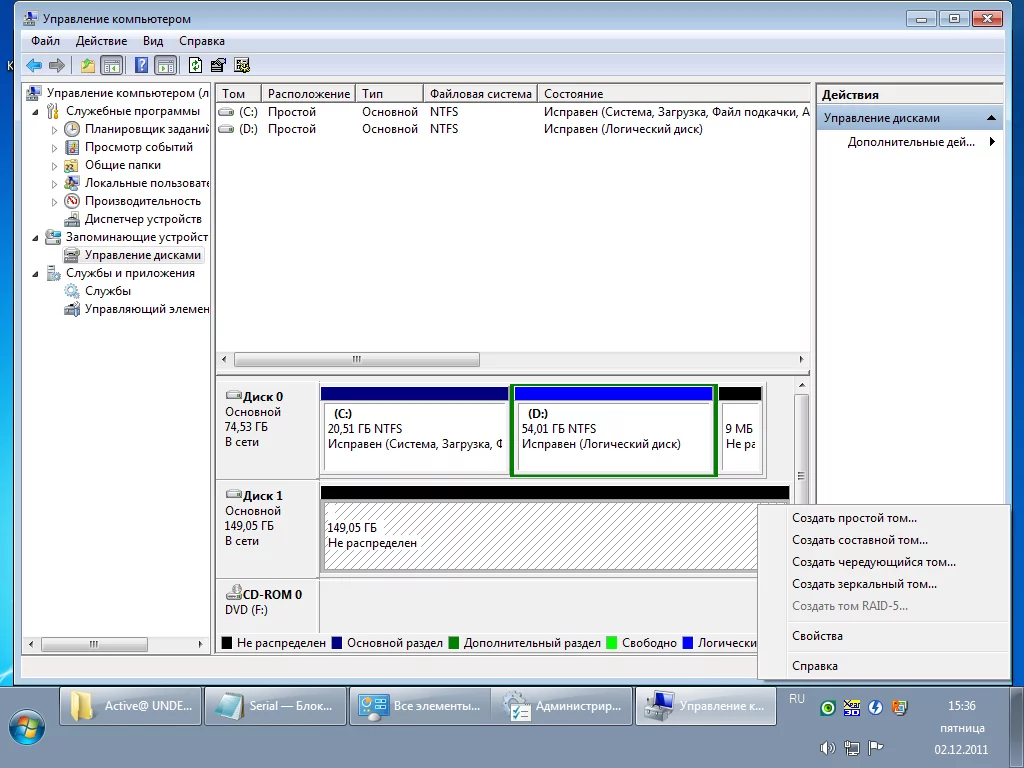Screen dimensions: 1024x768
Task: Click the blue Back arrow in toolbar
Action: tap(34, 66)
